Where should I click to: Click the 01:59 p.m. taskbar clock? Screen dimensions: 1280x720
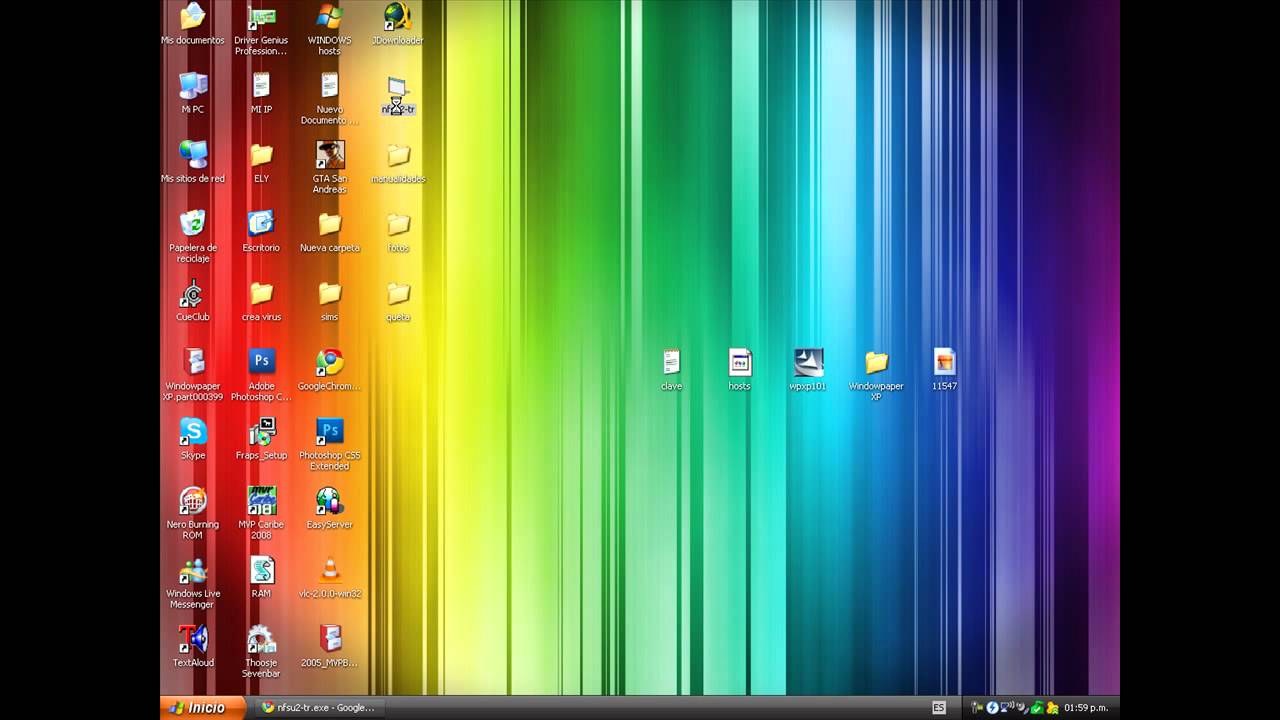click(x=1086, y=708)
